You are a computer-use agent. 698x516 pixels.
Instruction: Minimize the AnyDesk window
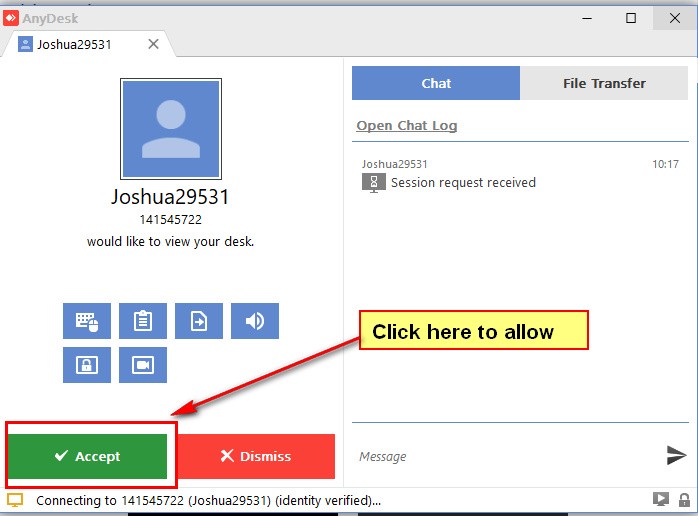coord(587,18)
